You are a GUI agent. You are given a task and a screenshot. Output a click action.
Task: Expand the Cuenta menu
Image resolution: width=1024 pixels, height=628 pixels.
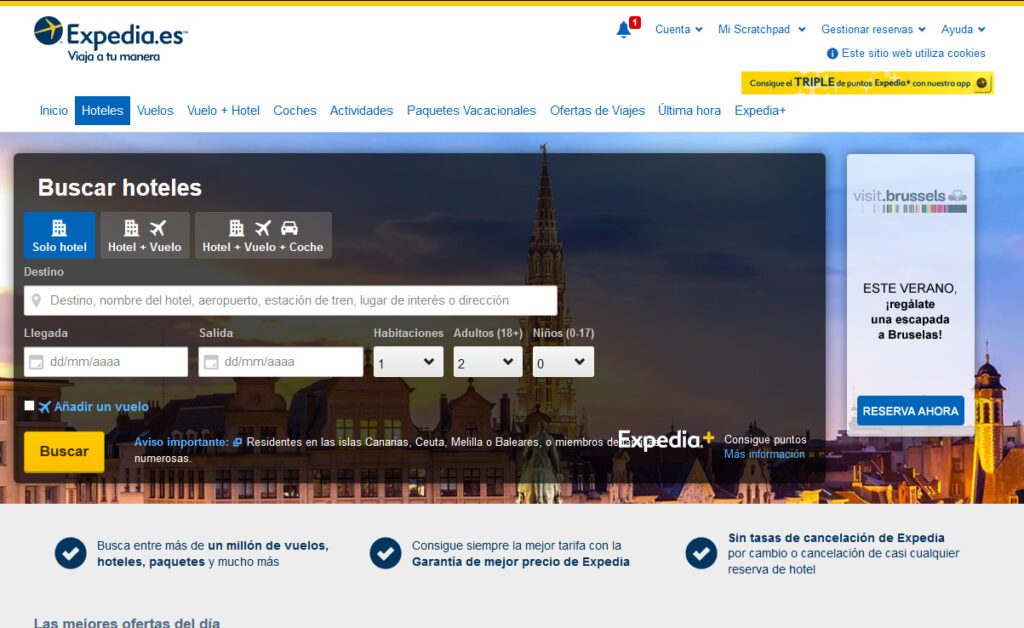pyautogui.click(x=678, y=29)
